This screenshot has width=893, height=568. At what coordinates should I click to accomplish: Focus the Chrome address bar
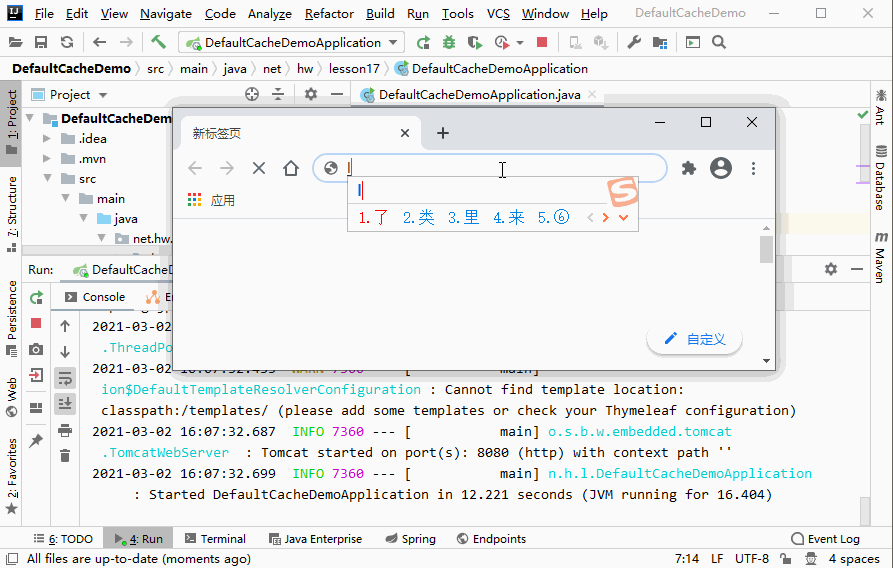coord(490,168)
